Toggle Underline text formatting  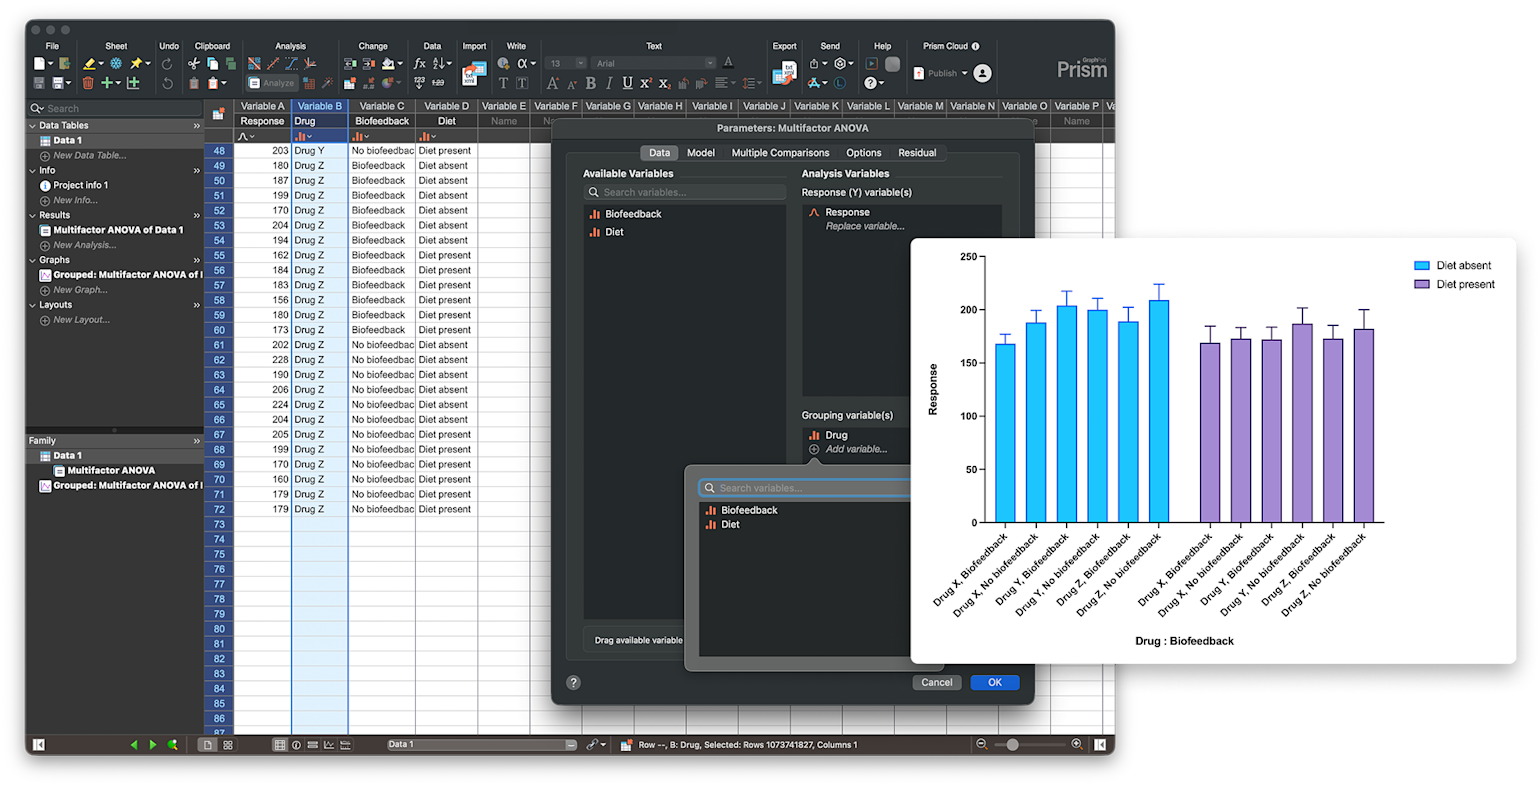point(627,83)
